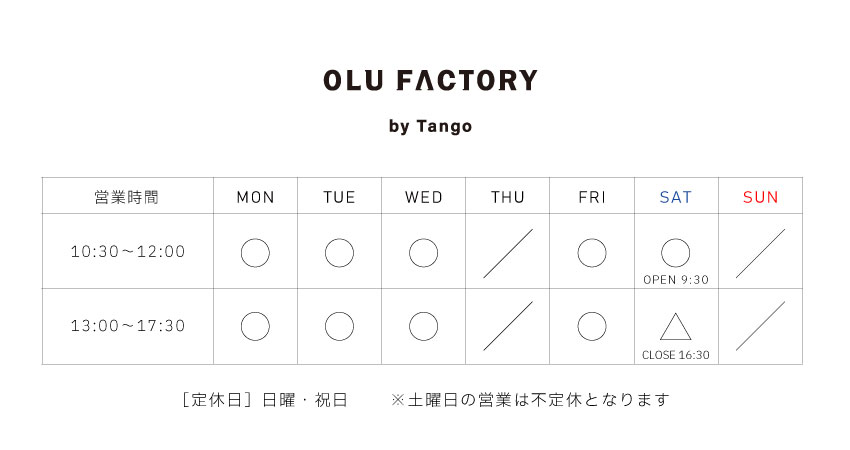This screenshot has height=450, width=850.
Task: Click the "by Tango" subtitle
Action: 430,127
